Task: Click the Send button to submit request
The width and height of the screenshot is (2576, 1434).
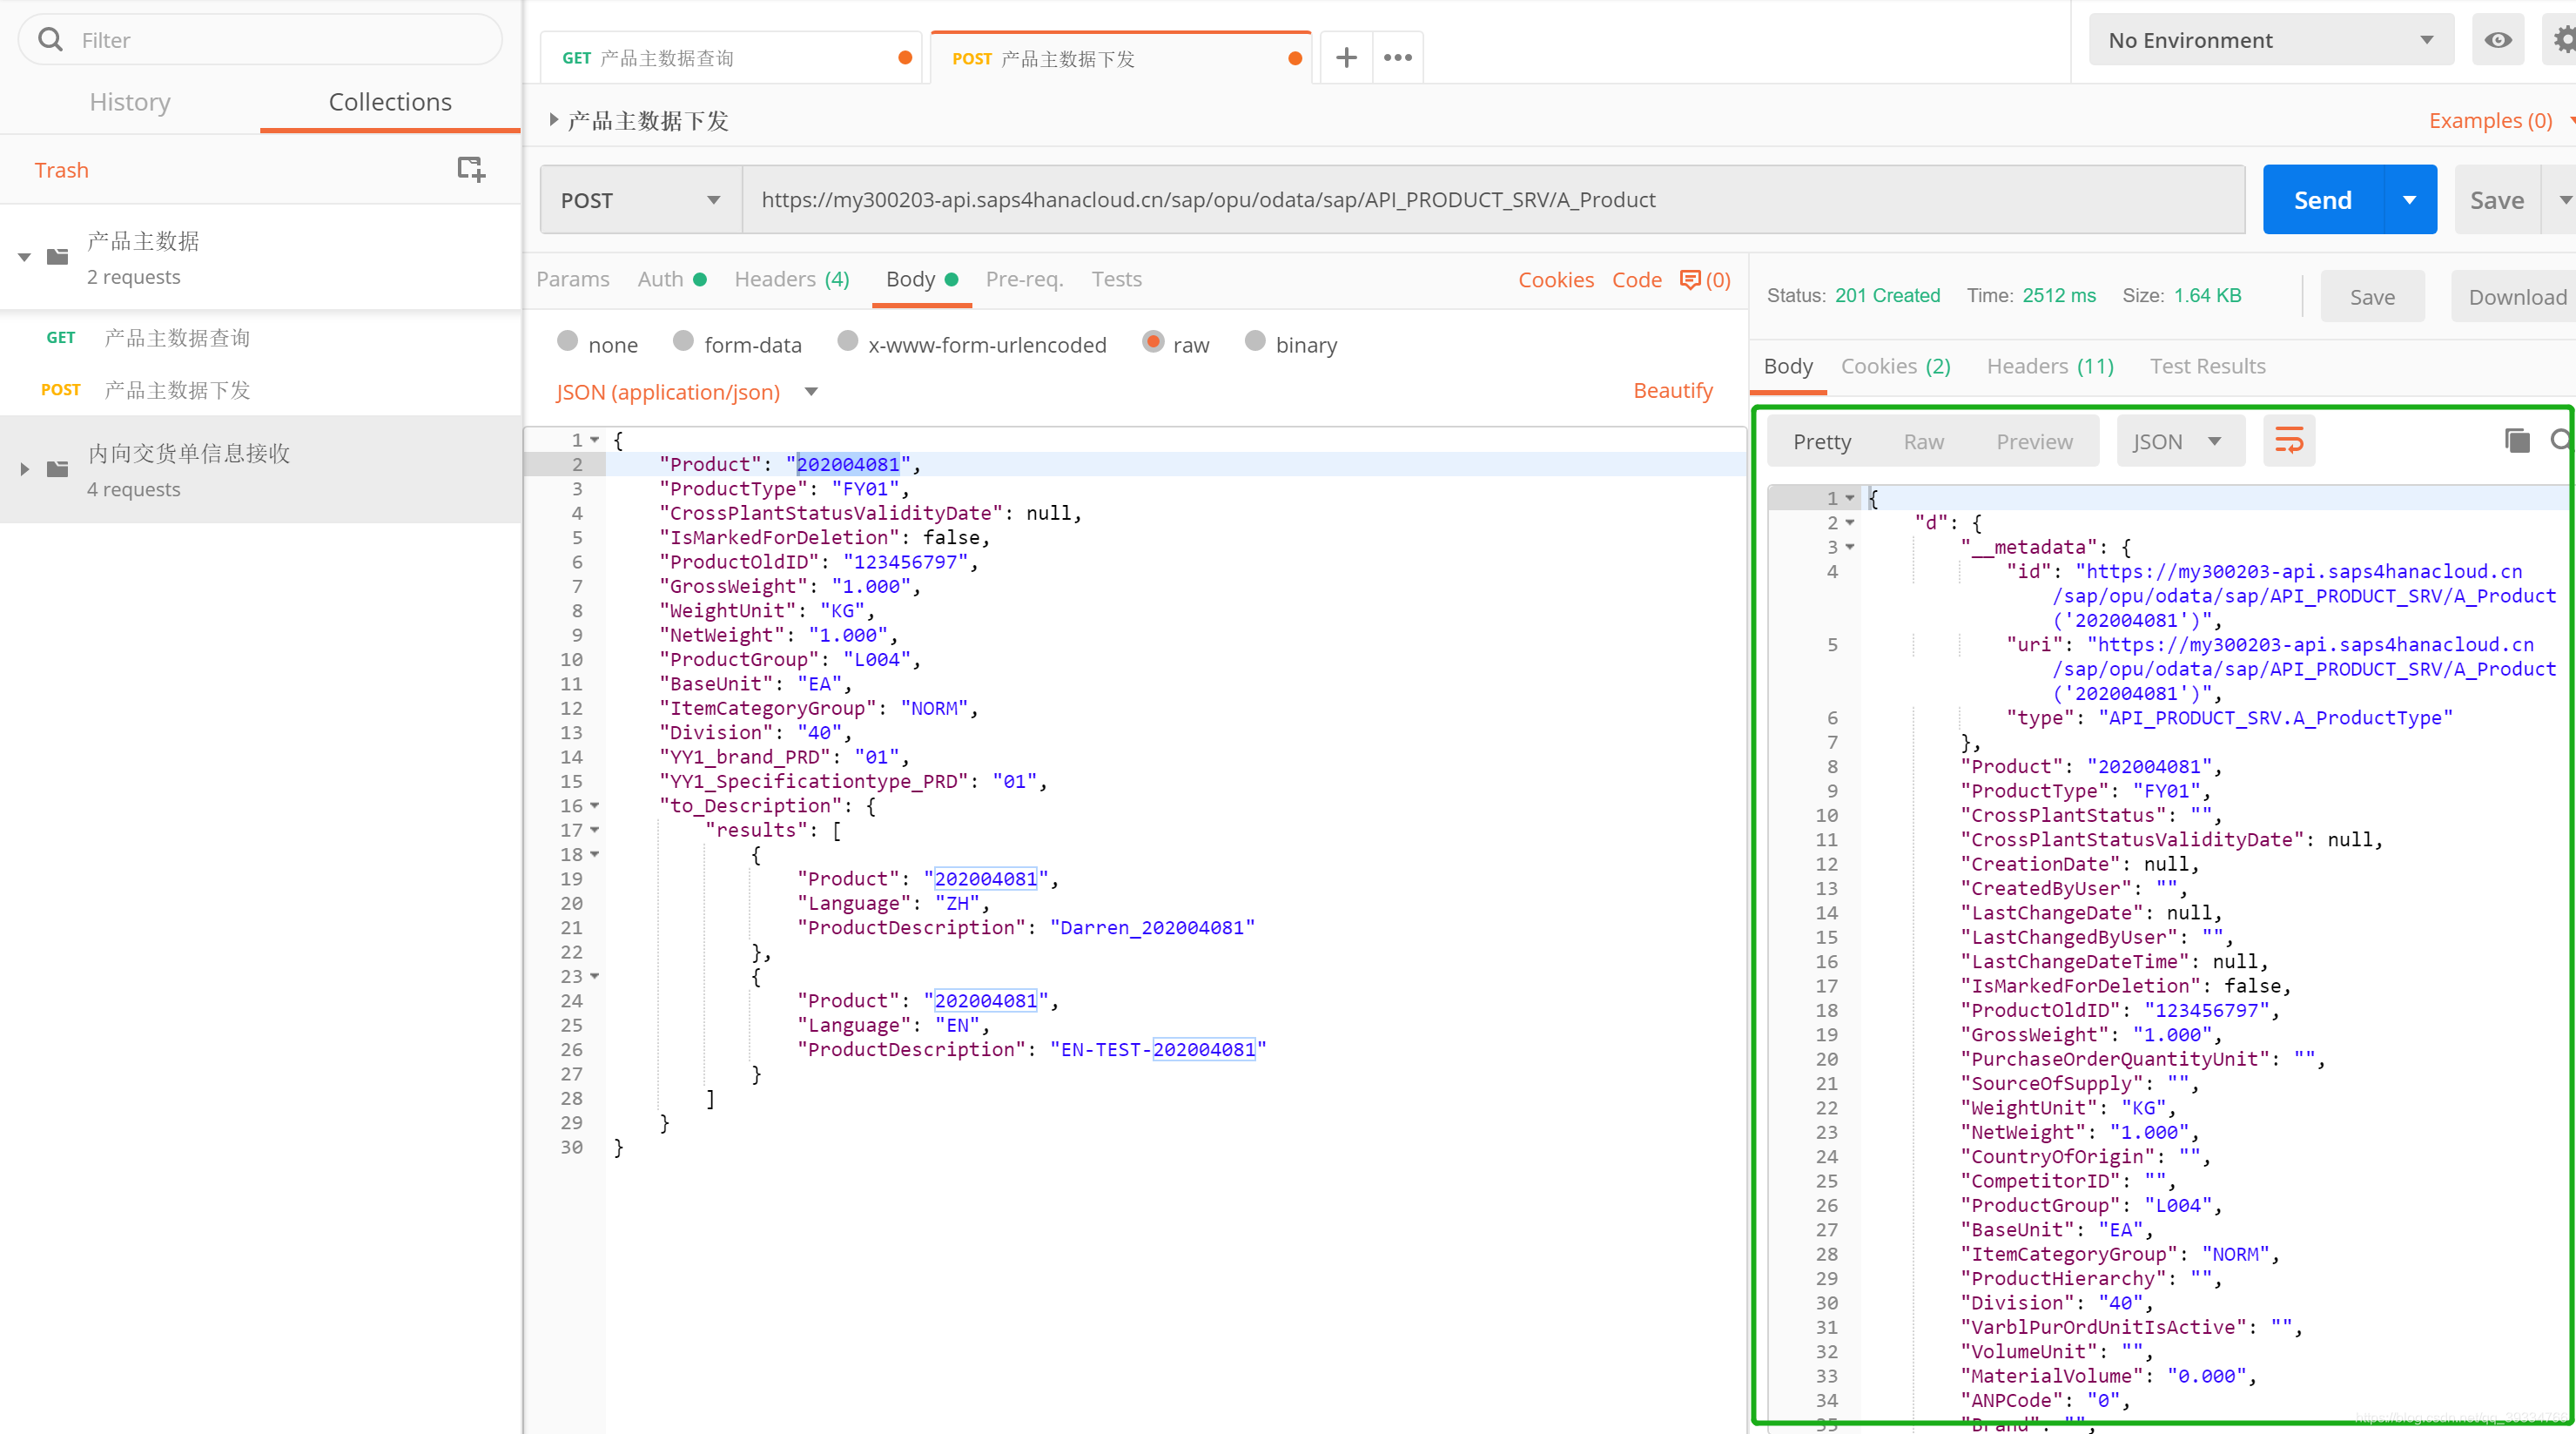Action: point(2320,199)
